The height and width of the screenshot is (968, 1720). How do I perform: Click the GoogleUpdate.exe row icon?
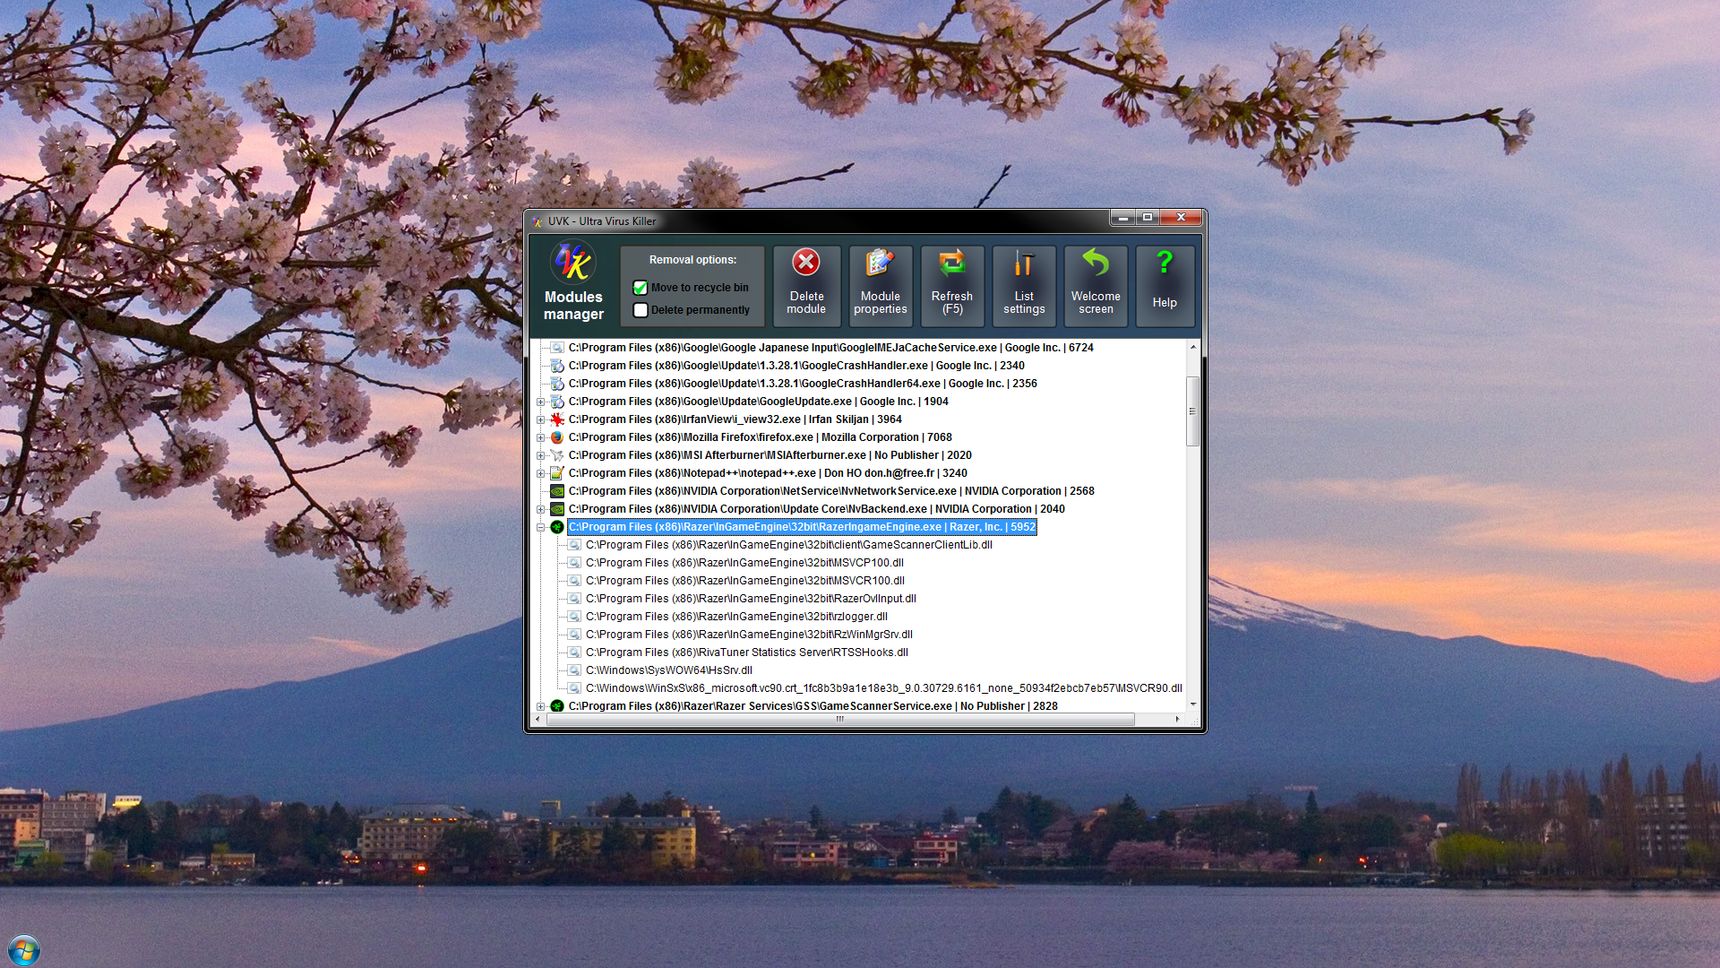(x=557, y=402)
